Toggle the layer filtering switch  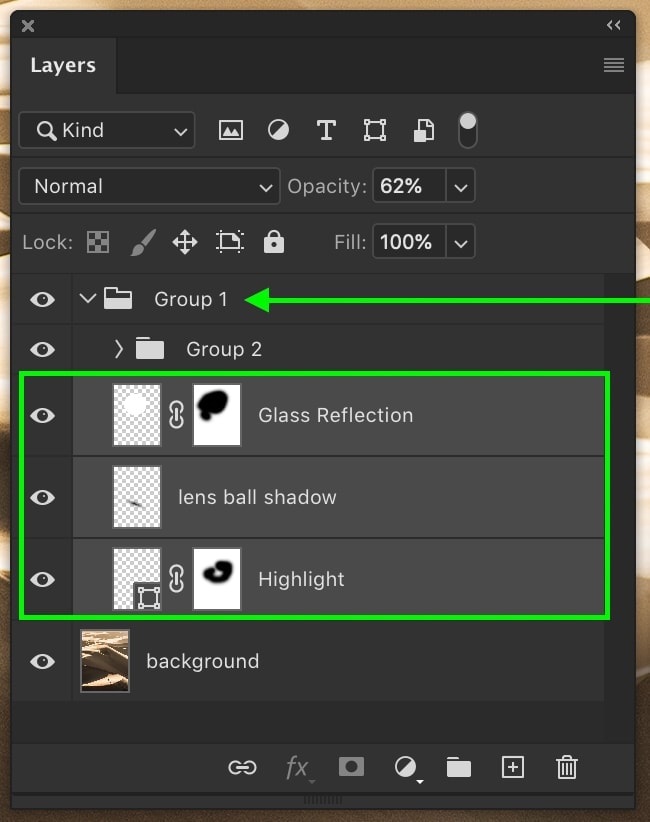(x=468, y=130)
